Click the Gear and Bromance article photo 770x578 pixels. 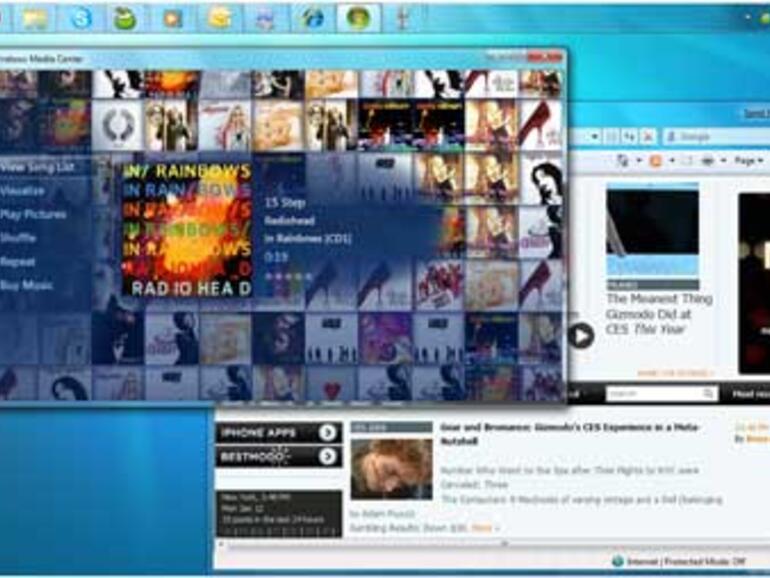tap(391, 469)
